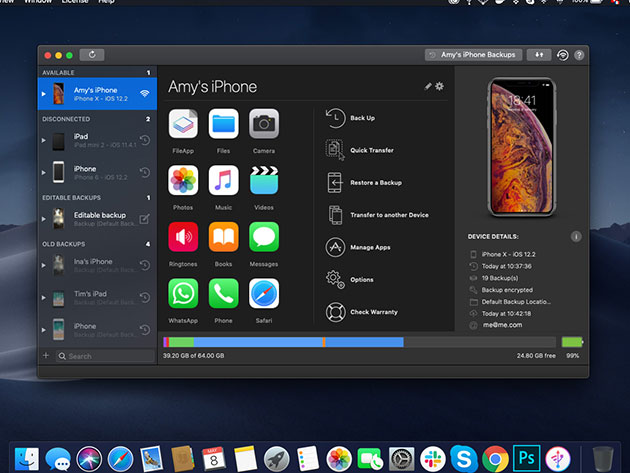The height and width of the screenshot is (473, 630).
Task: Click the device details info icon
Action: click(x=576, y=237)
